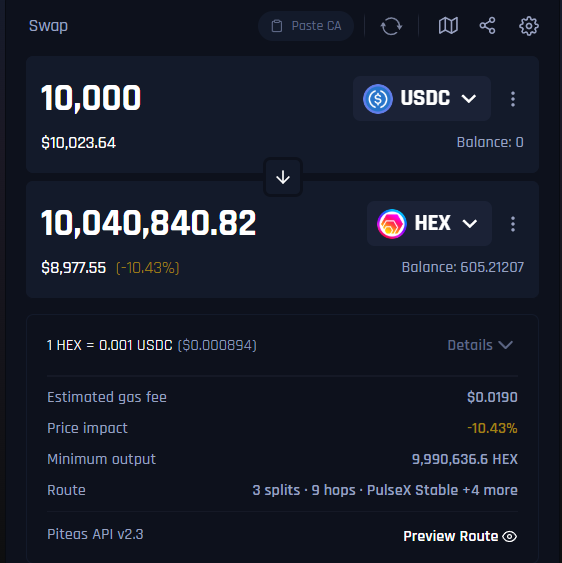The width and height of the screenshot is (562, 563).
Task: Click the Estimated gas fee $0.0190 value
Action: (492, 397)
